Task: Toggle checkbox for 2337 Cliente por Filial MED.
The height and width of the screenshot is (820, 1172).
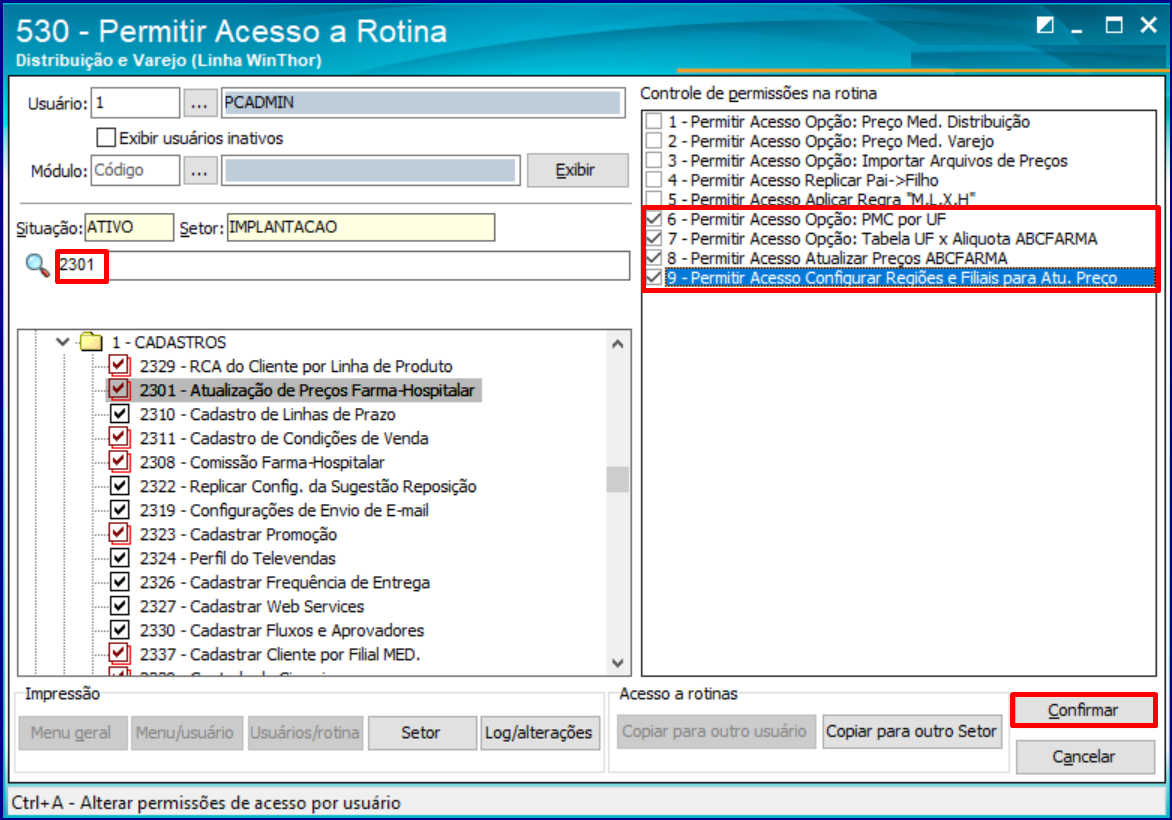Action: point(119,653)
